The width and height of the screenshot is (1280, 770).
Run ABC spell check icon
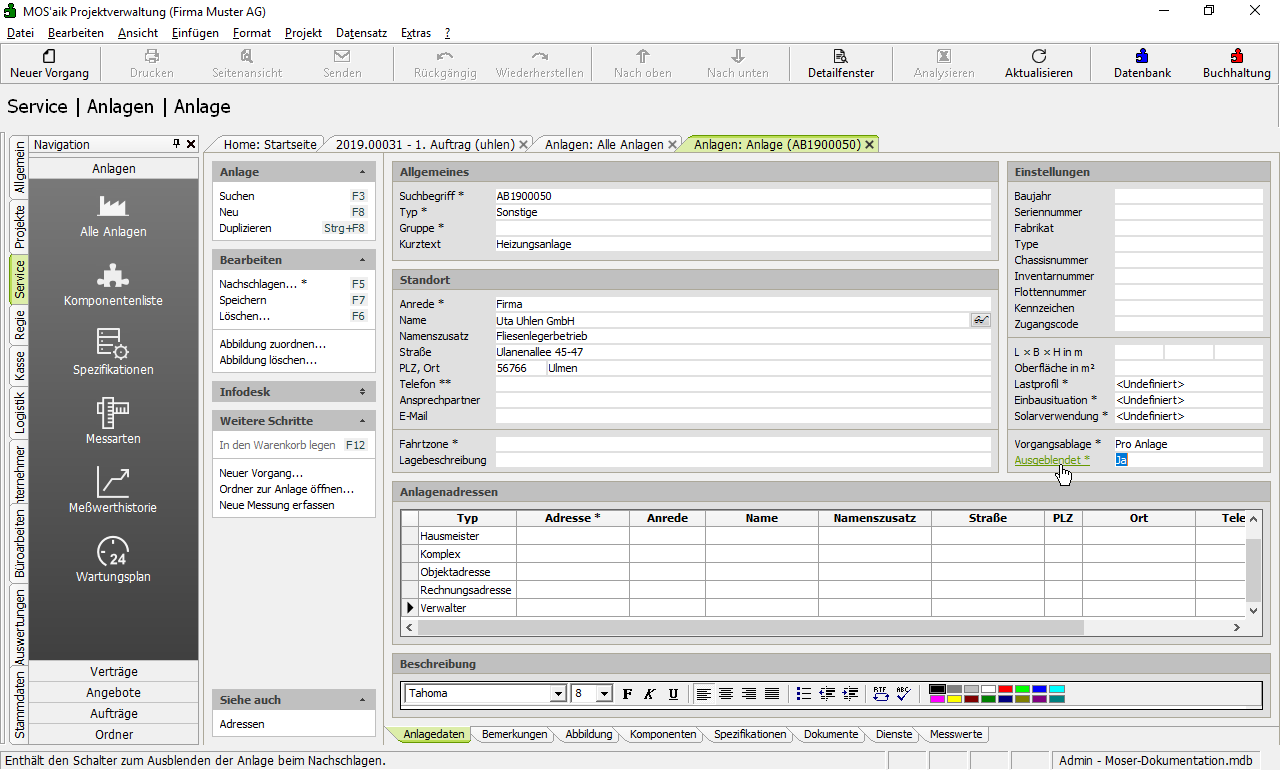[x=903, y=694]
